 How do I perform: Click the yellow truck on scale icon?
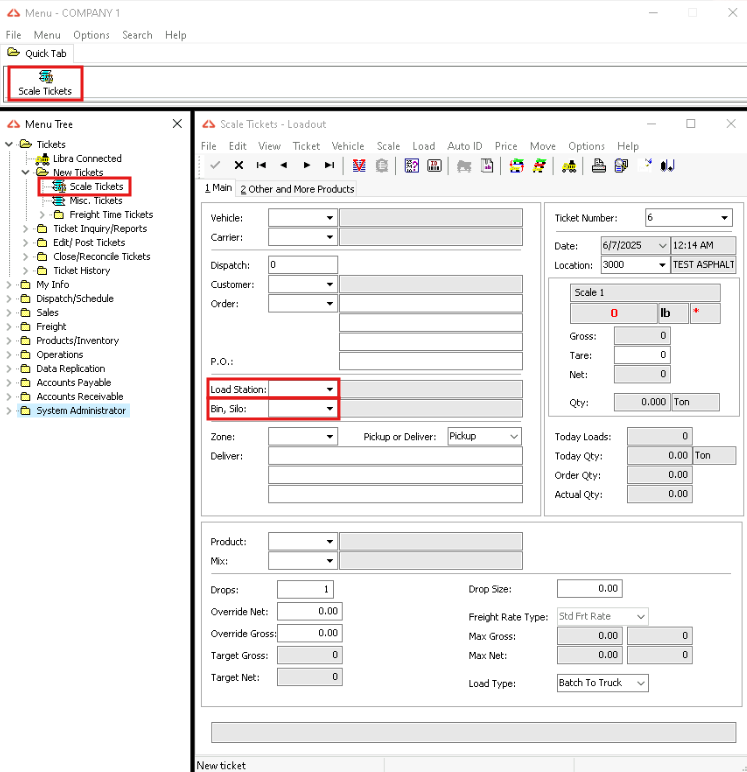pos(569,166)
